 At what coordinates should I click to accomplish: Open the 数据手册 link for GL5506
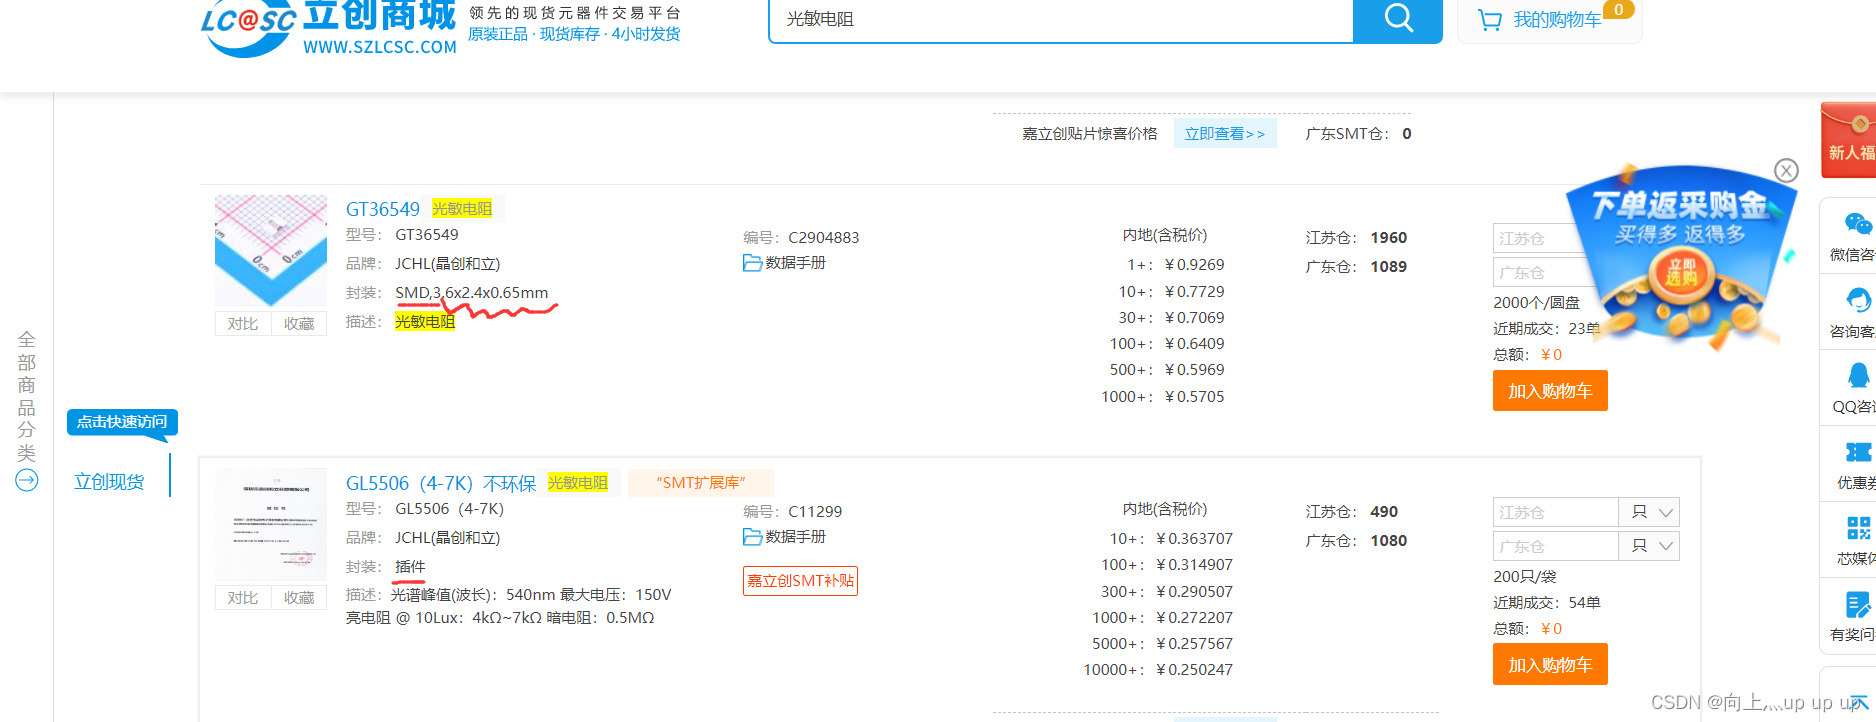(796, 537)
